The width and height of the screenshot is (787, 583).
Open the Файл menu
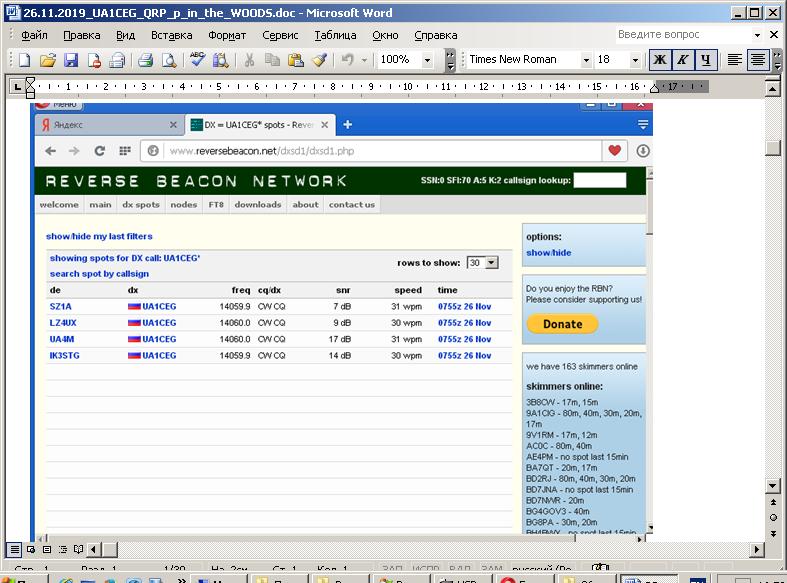click(34, 35)
